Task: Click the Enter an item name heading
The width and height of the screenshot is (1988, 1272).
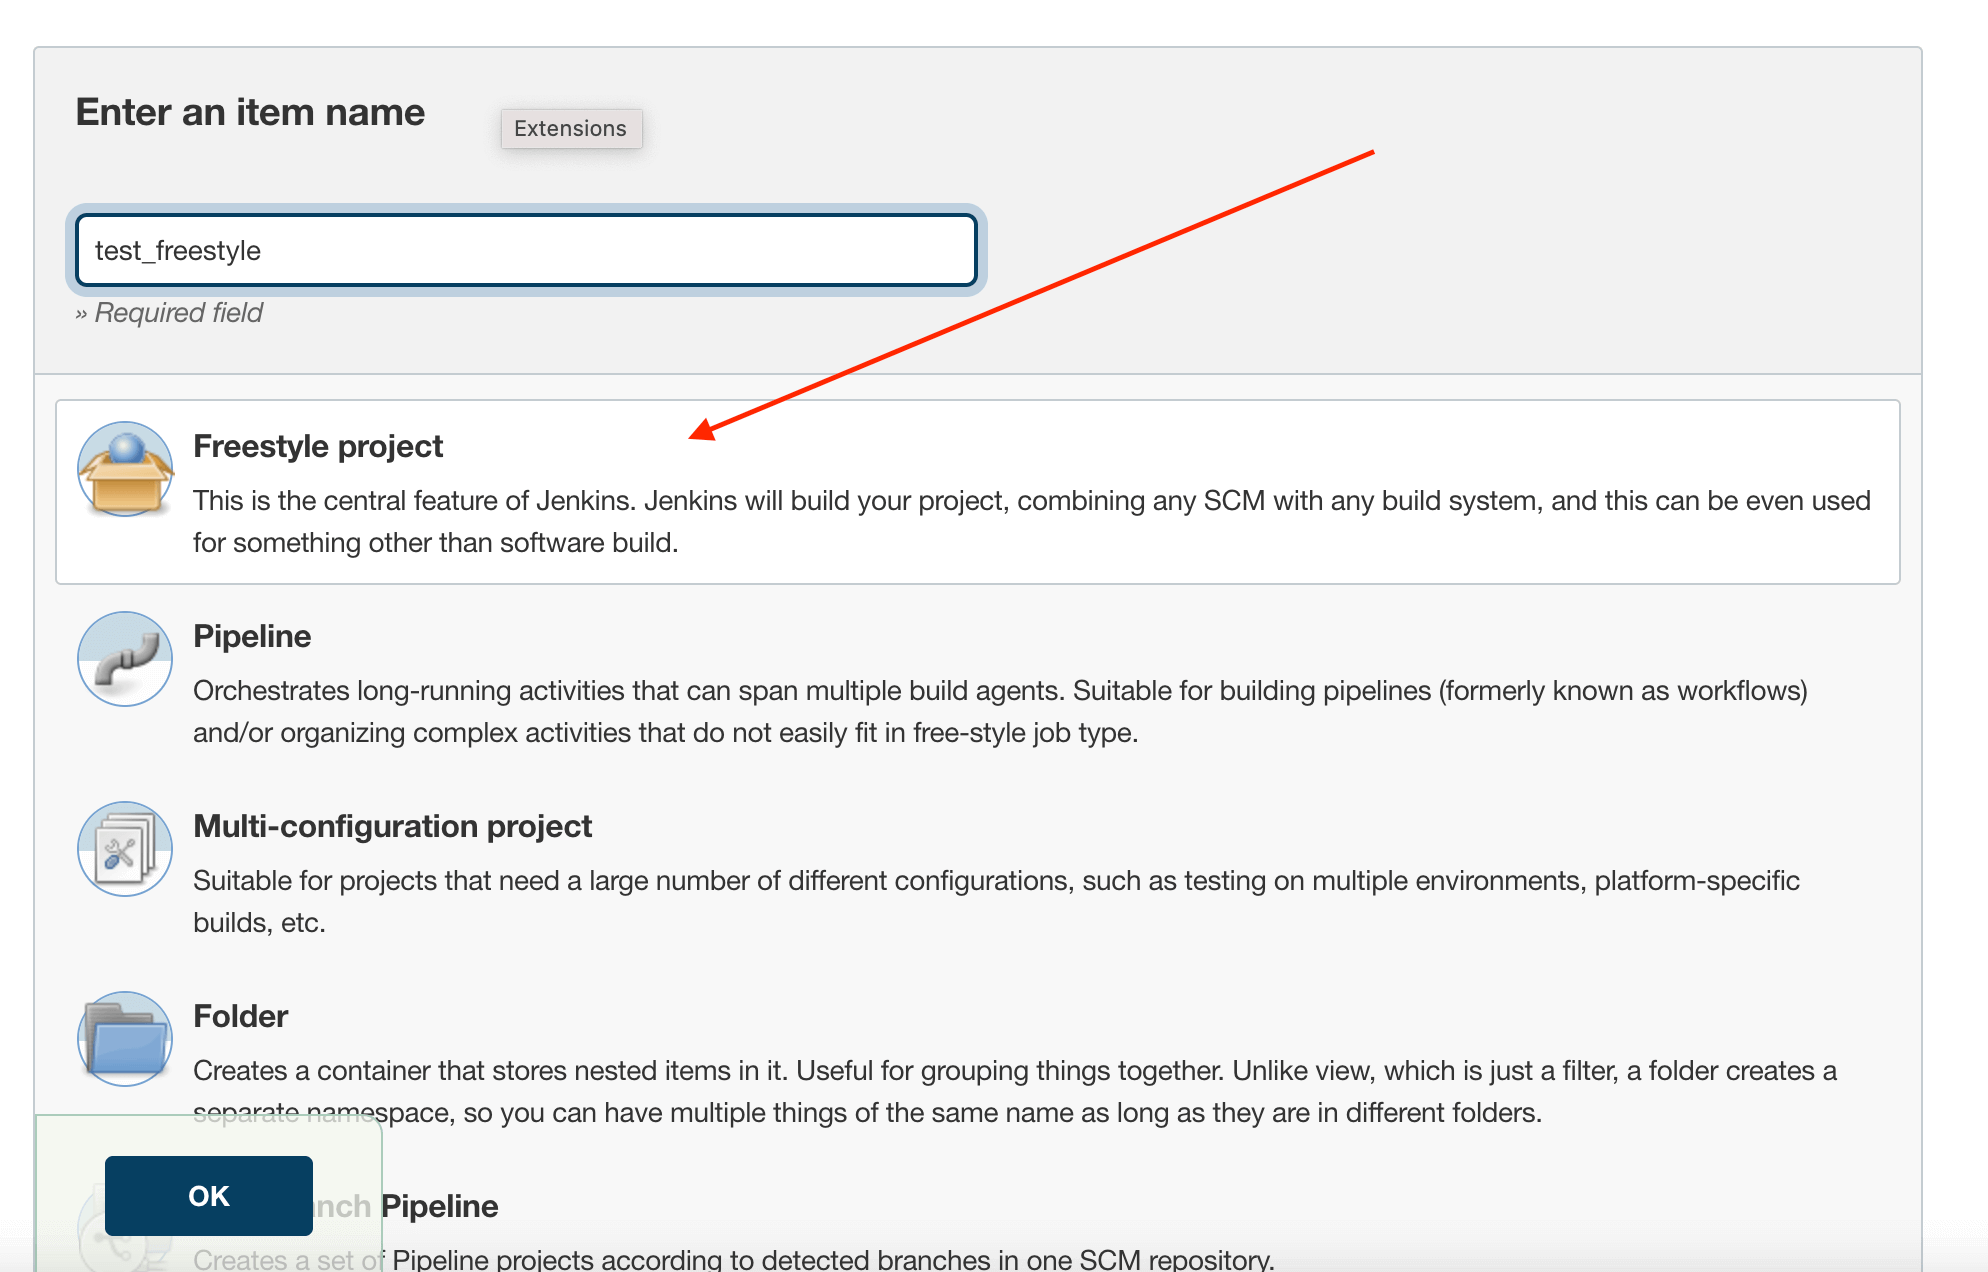Action: tap(250, 111)
